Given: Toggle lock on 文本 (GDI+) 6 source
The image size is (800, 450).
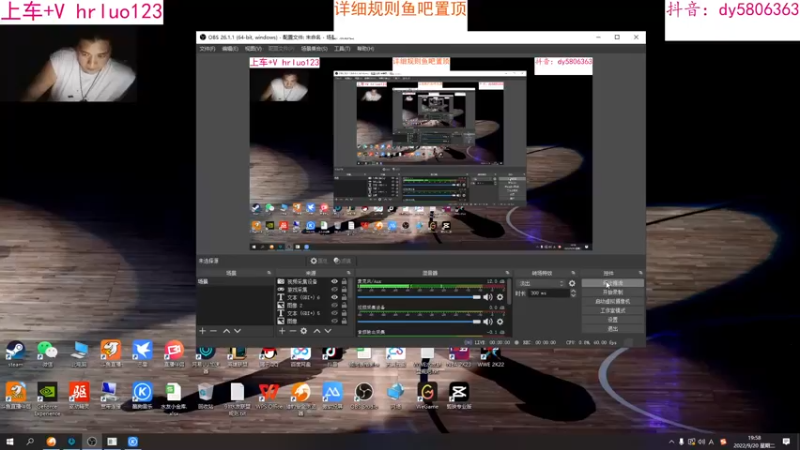Looking at the screenshot, I should (x=344, y=297).
